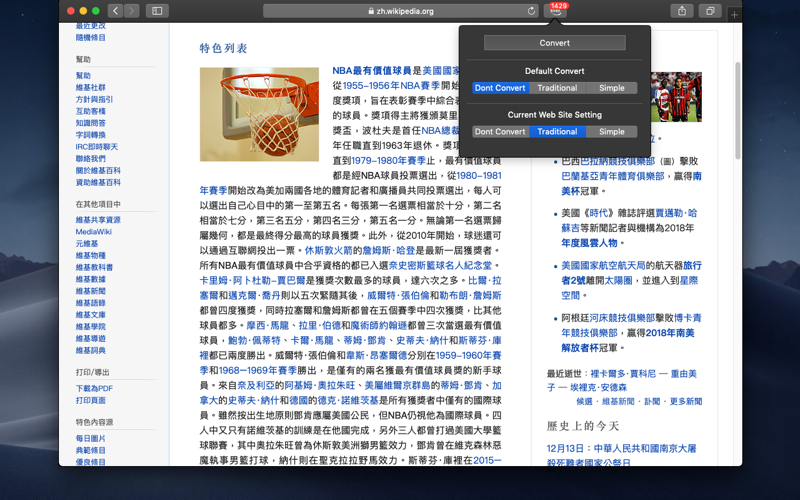Open sidebar link 維基物種

pos(91,255)
